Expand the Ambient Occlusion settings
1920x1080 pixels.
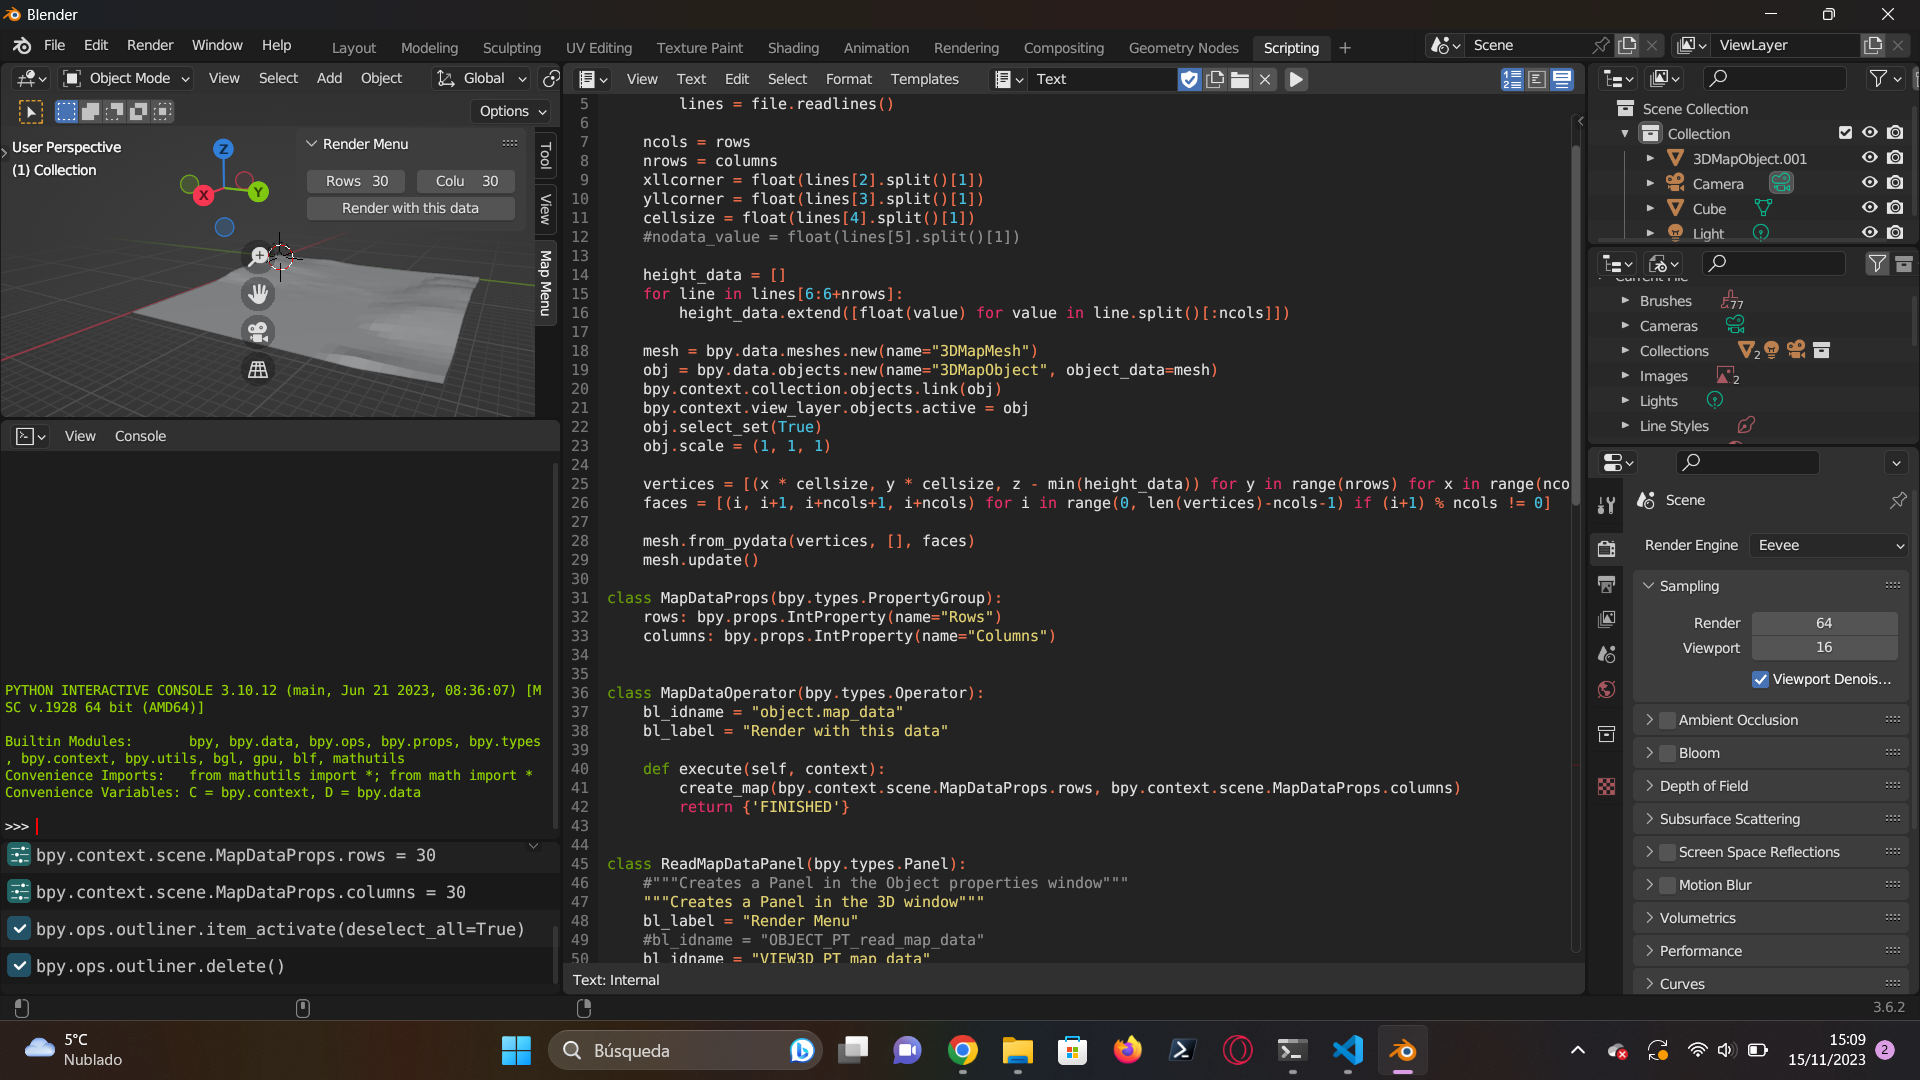click(1651, 719)
